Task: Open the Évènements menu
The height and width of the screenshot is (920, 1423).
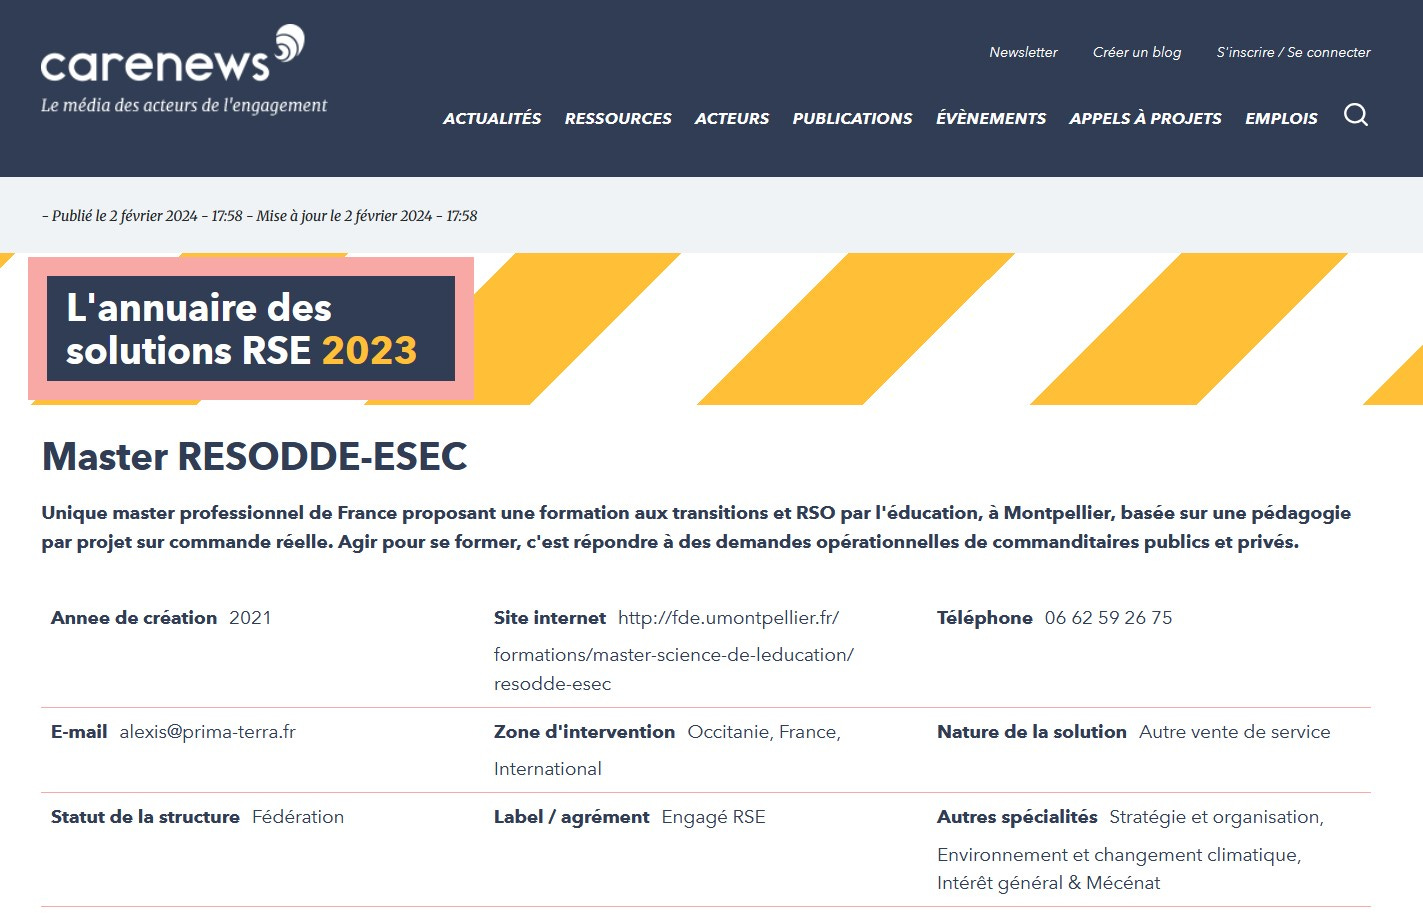Action: click(991, 118)
